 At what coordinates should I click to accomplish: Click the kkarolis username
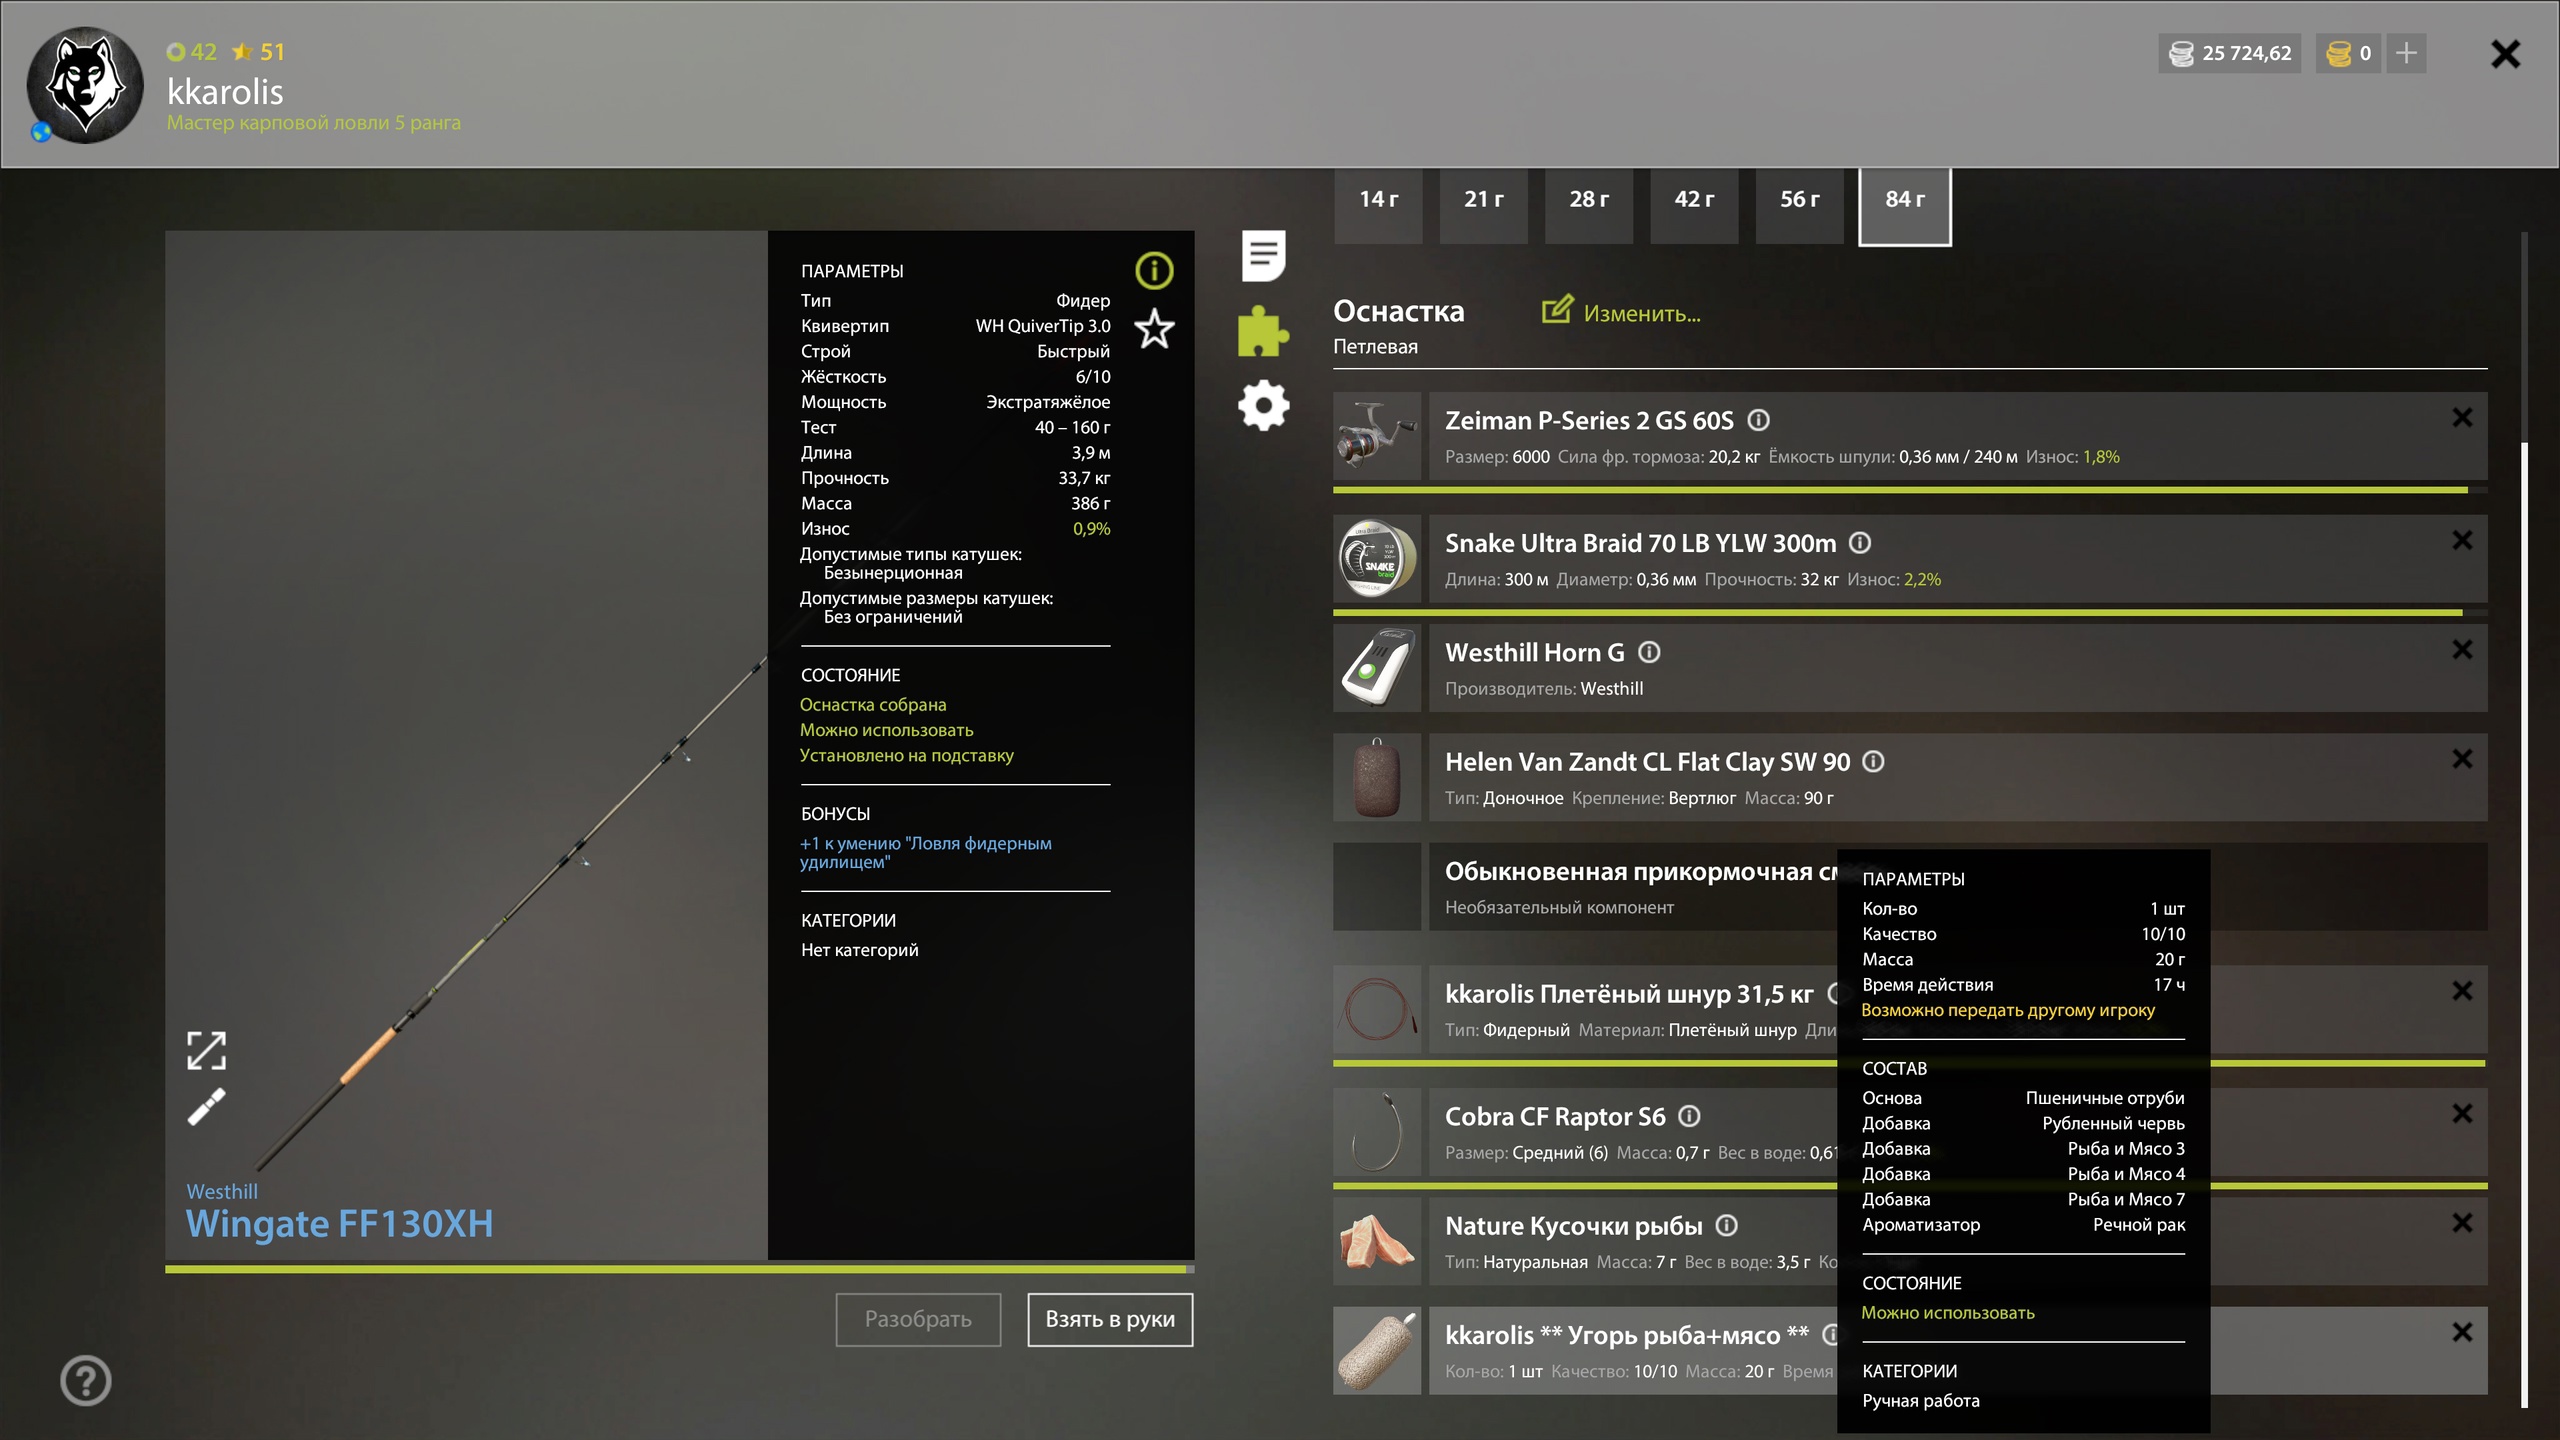click(x=225, y=92)
